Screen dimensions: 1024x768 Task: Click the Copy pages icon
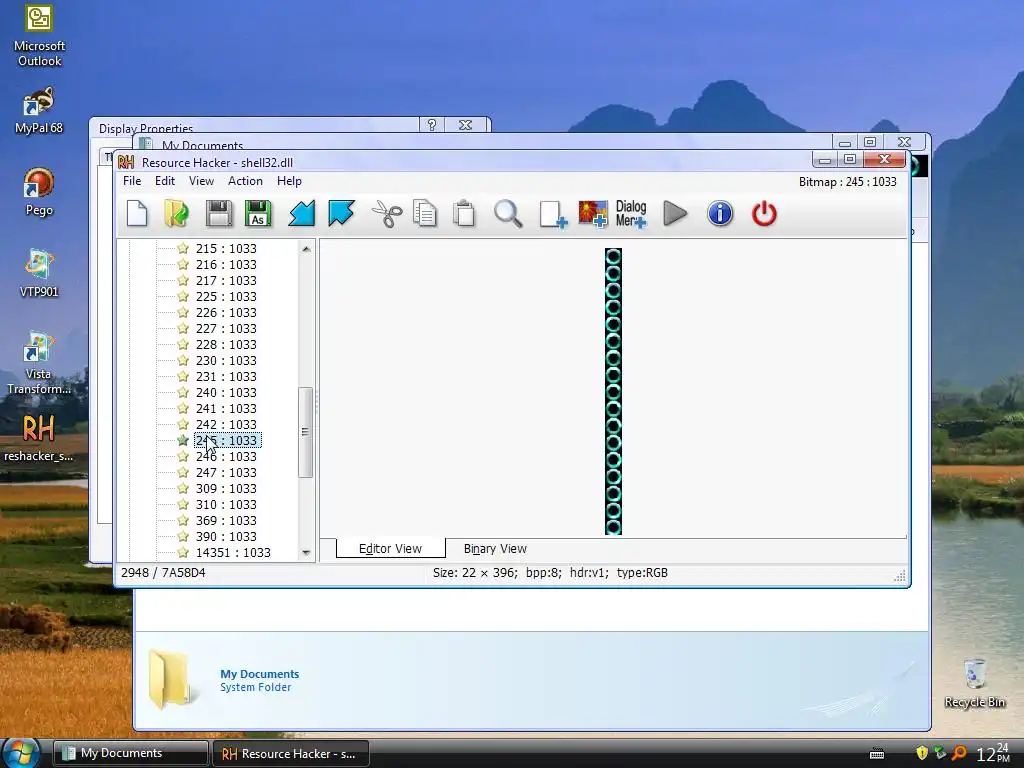(x=425, y=214)
